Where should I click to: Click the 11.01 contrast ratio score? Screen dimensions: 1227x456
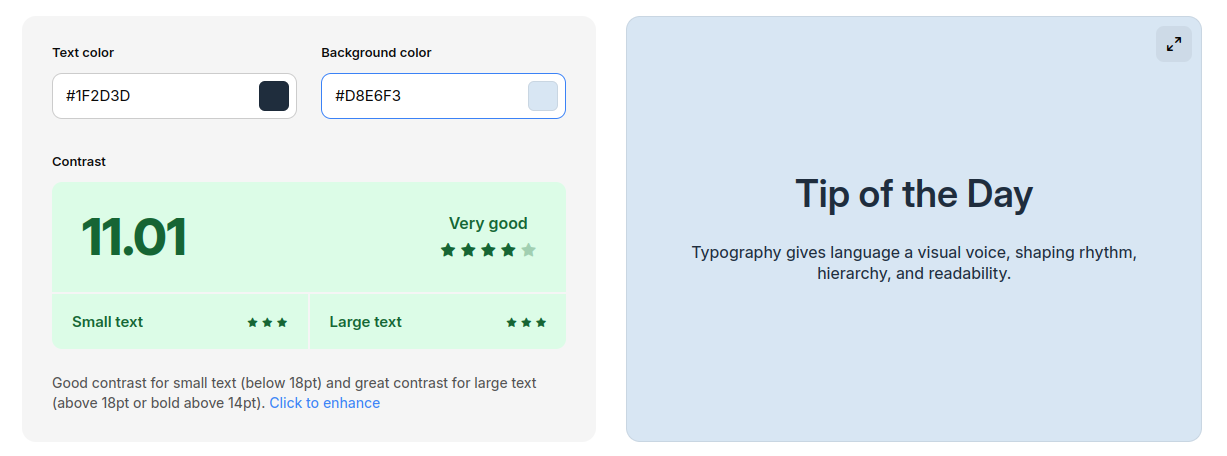134,238
